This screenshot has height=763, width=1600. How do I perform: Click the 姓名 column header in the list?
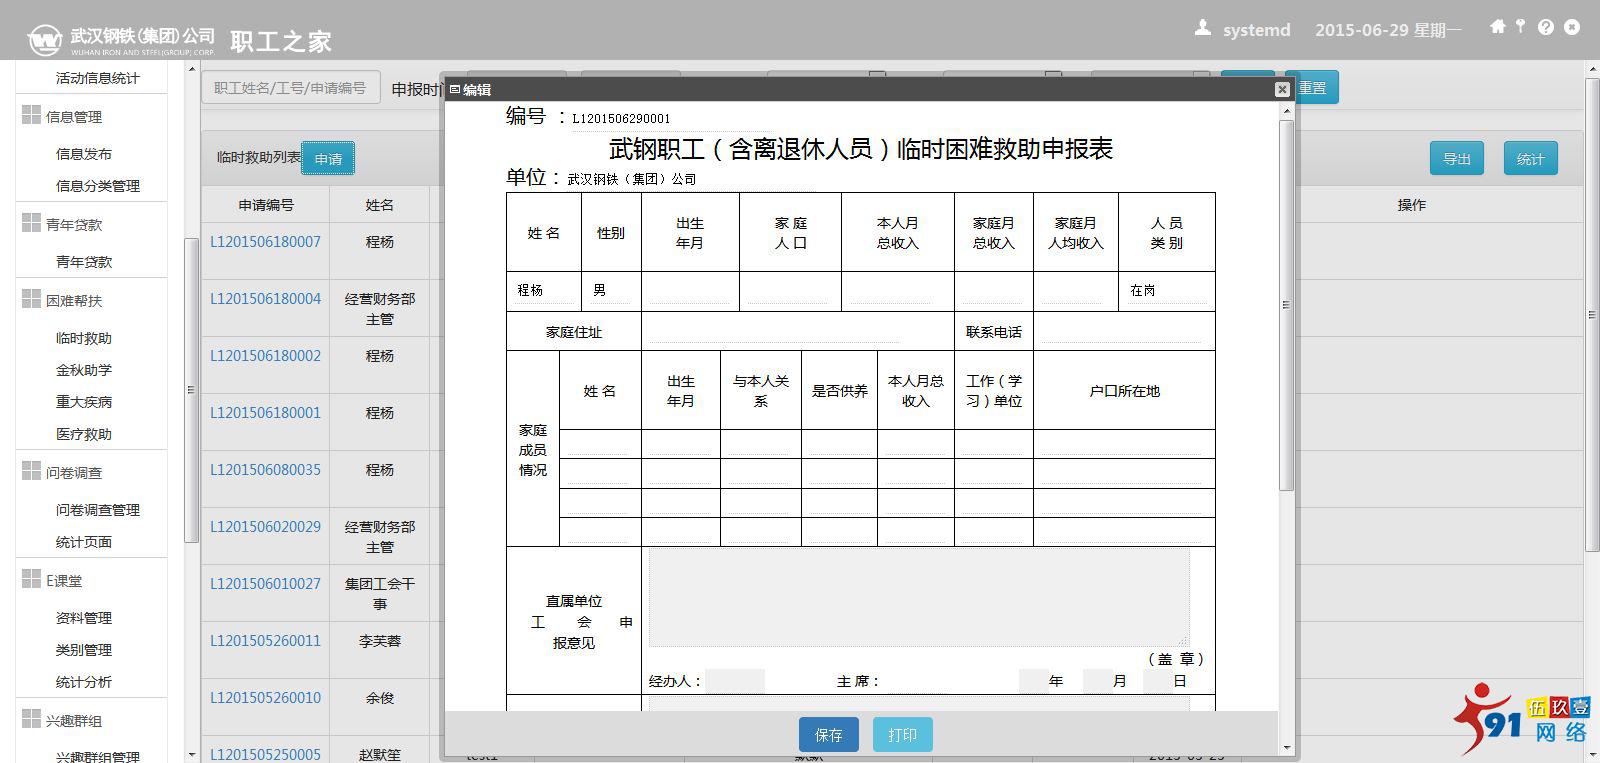[x=380, y=205]
